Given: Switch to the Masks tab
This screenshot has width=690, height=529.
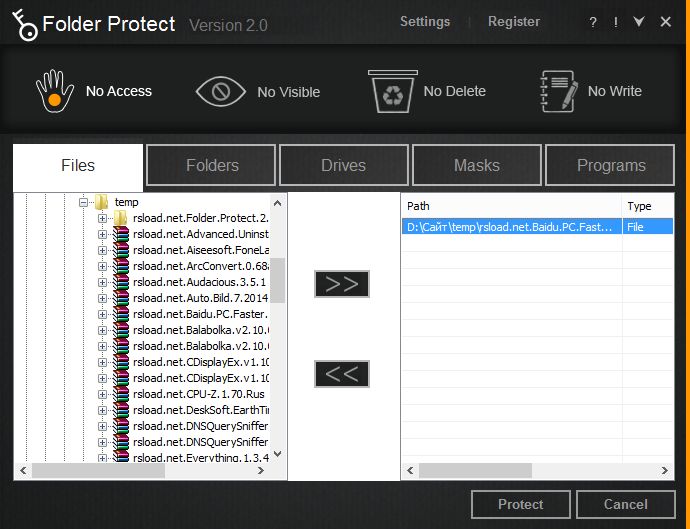Looking at the screenshot, I should tap(477, 165).
